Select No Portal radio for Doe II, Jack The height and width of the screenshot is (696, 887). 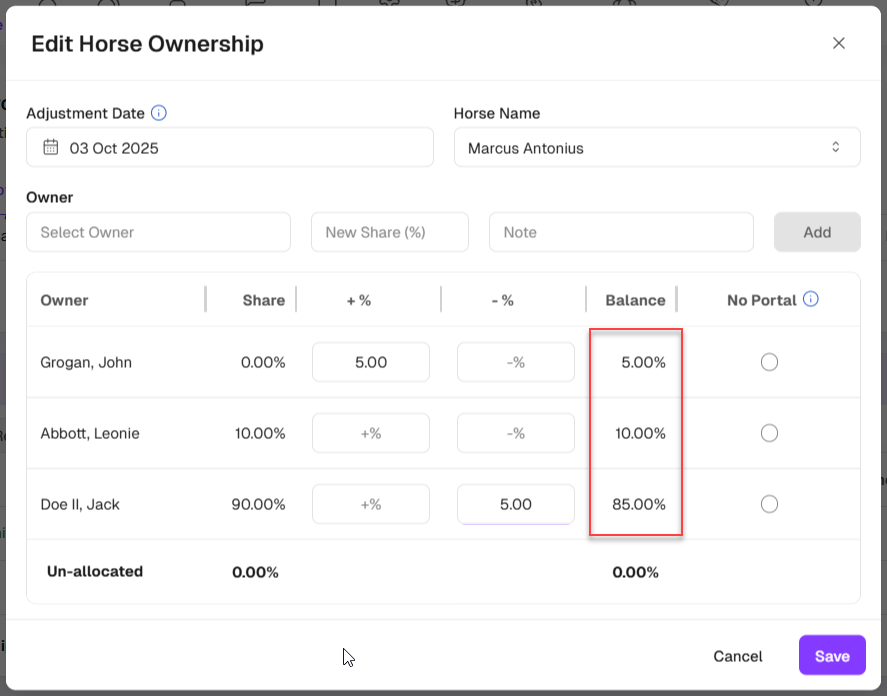point(769,504)
